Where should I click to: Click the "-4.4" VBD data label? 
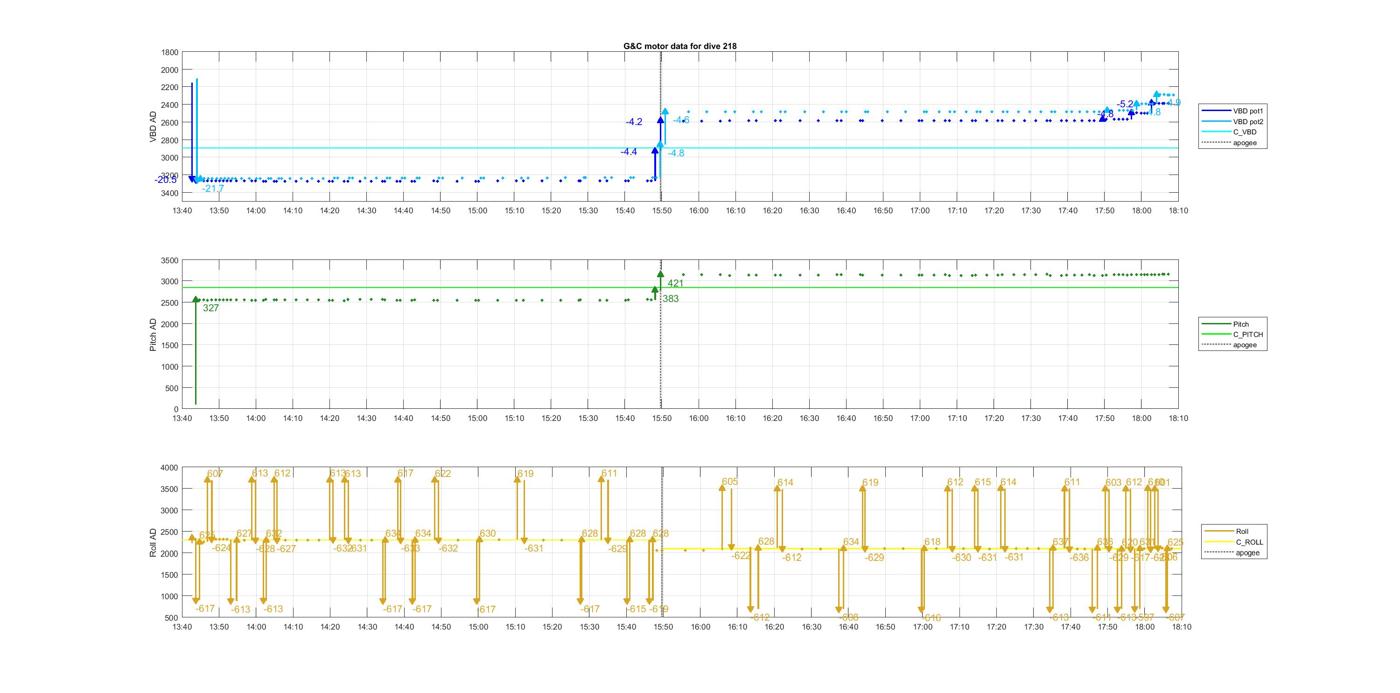click(x=628, y=152)
